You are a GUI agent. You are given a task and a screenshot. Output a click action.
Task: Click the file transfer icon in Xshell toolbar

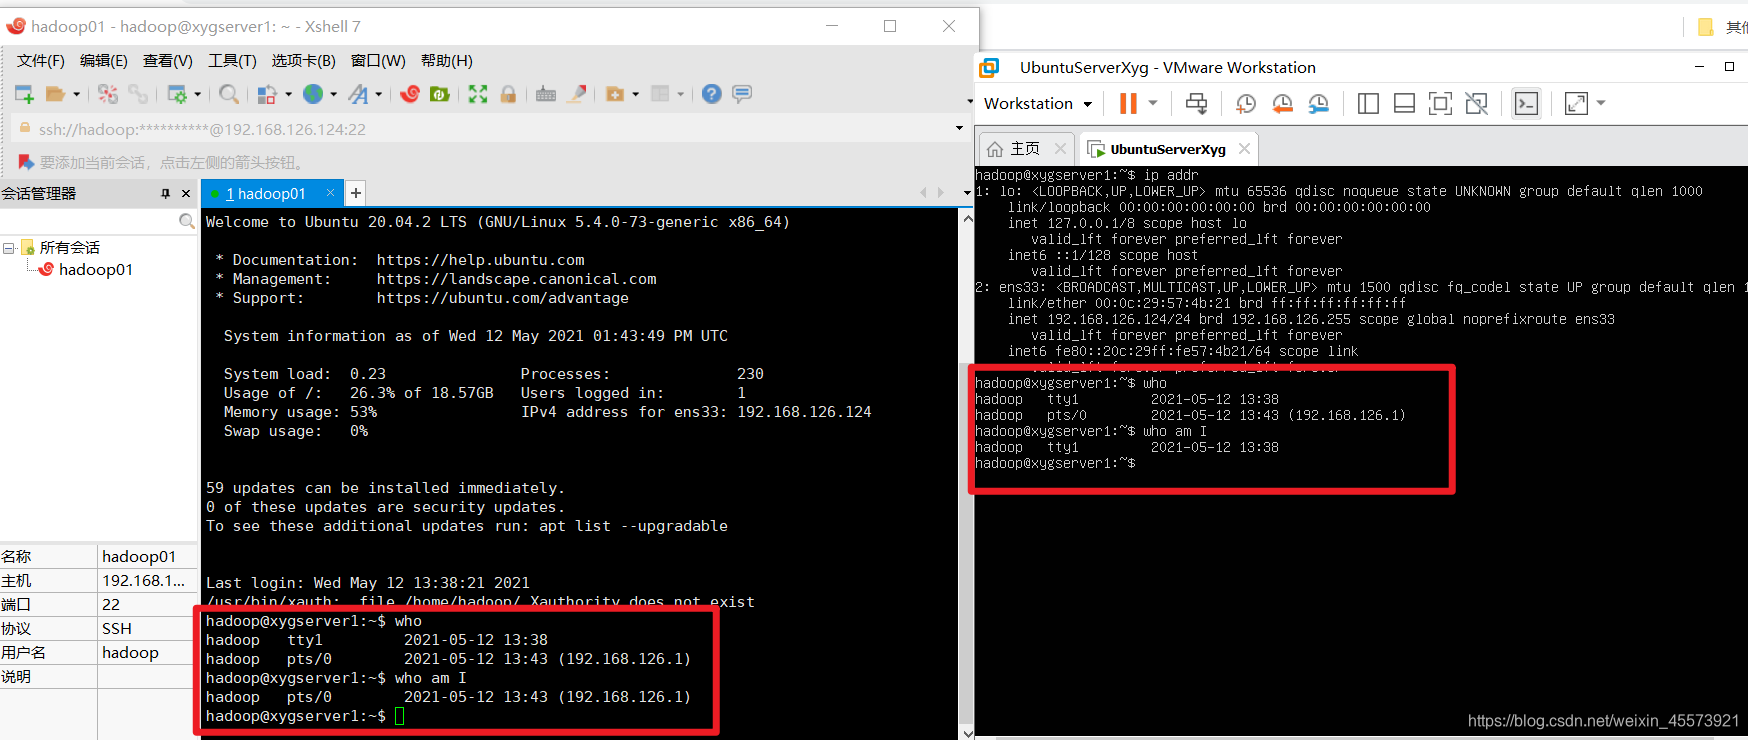267,94
